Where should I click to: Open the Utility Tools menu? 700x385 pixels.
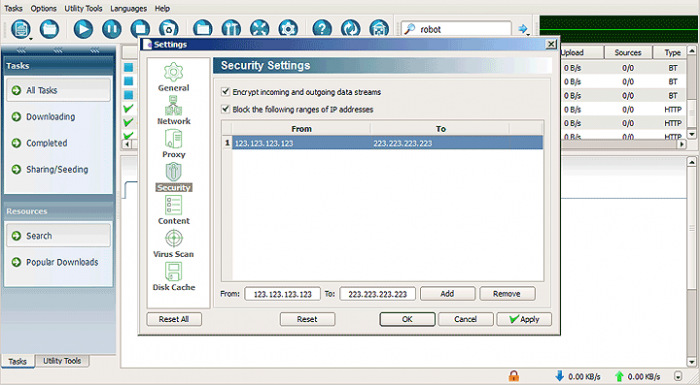[x=83, y=8]
